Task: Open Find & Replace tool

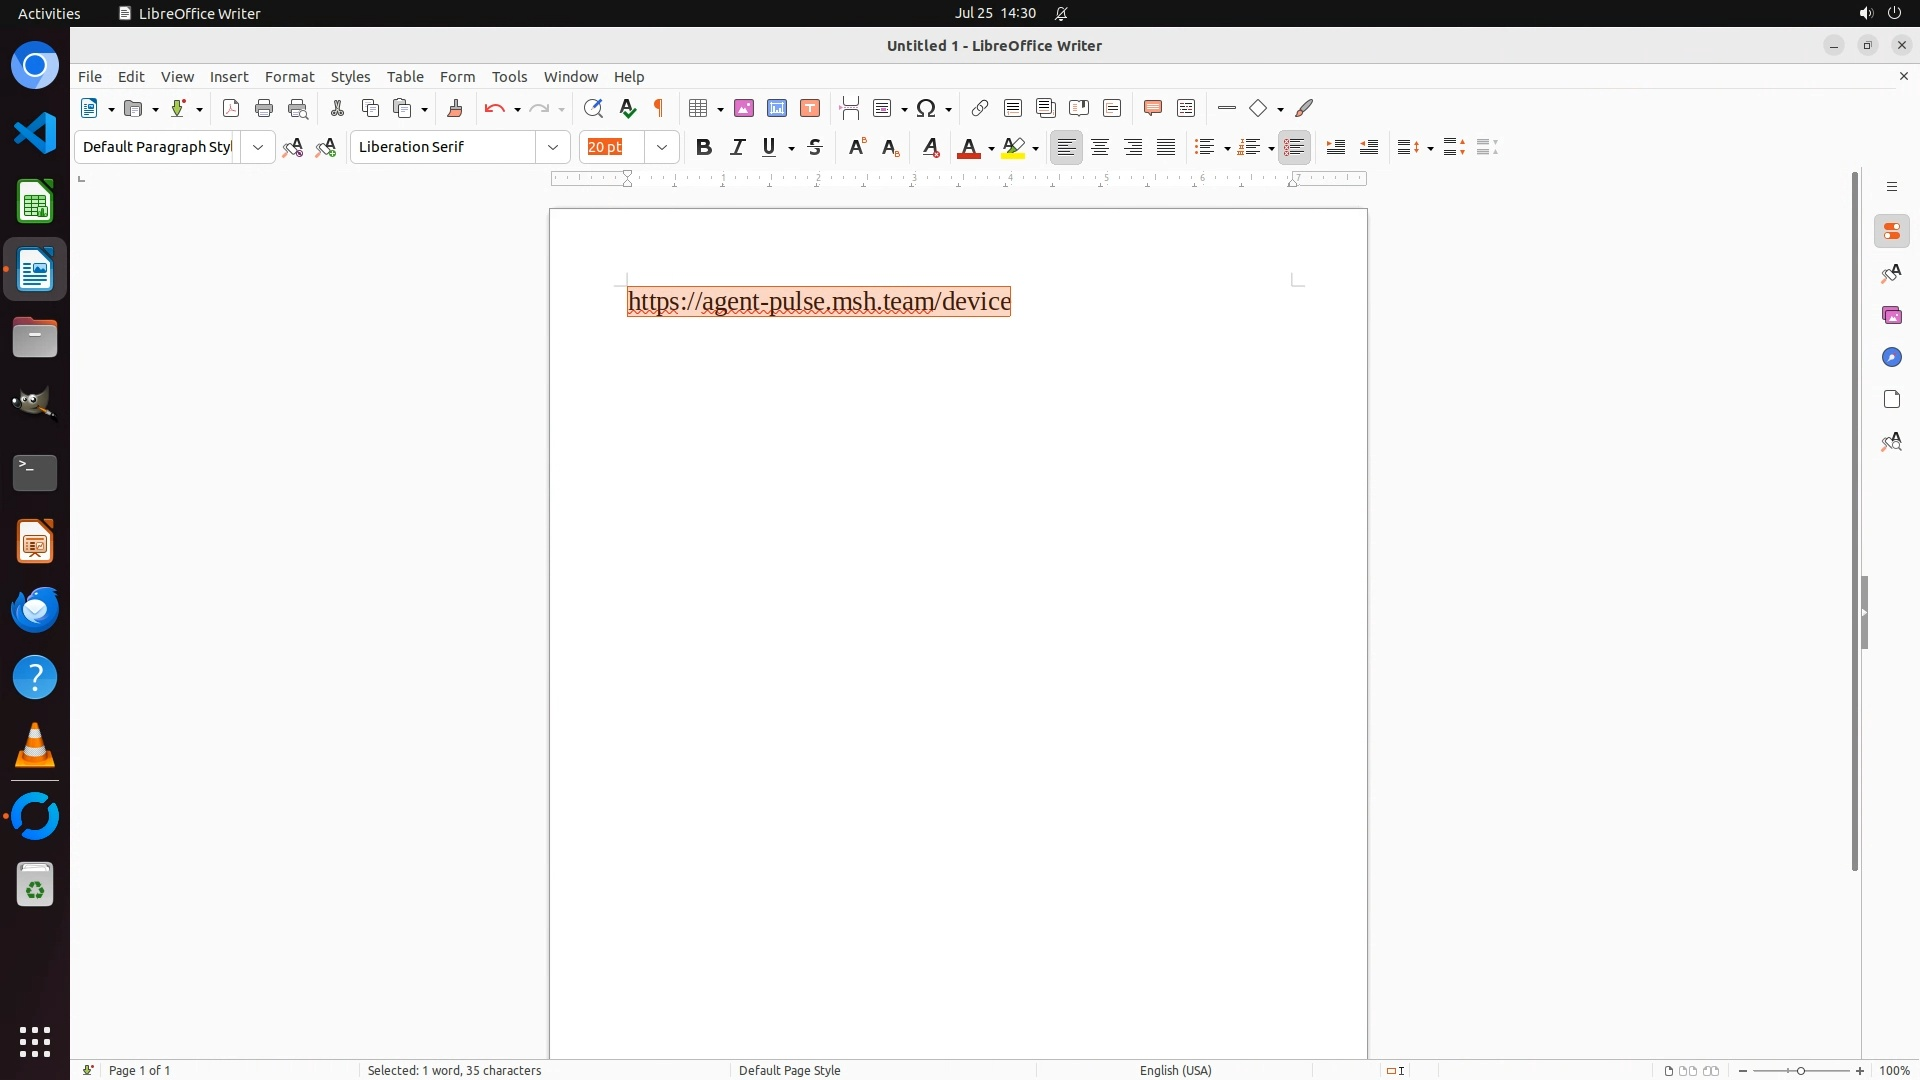Action: tap(593, 108)
